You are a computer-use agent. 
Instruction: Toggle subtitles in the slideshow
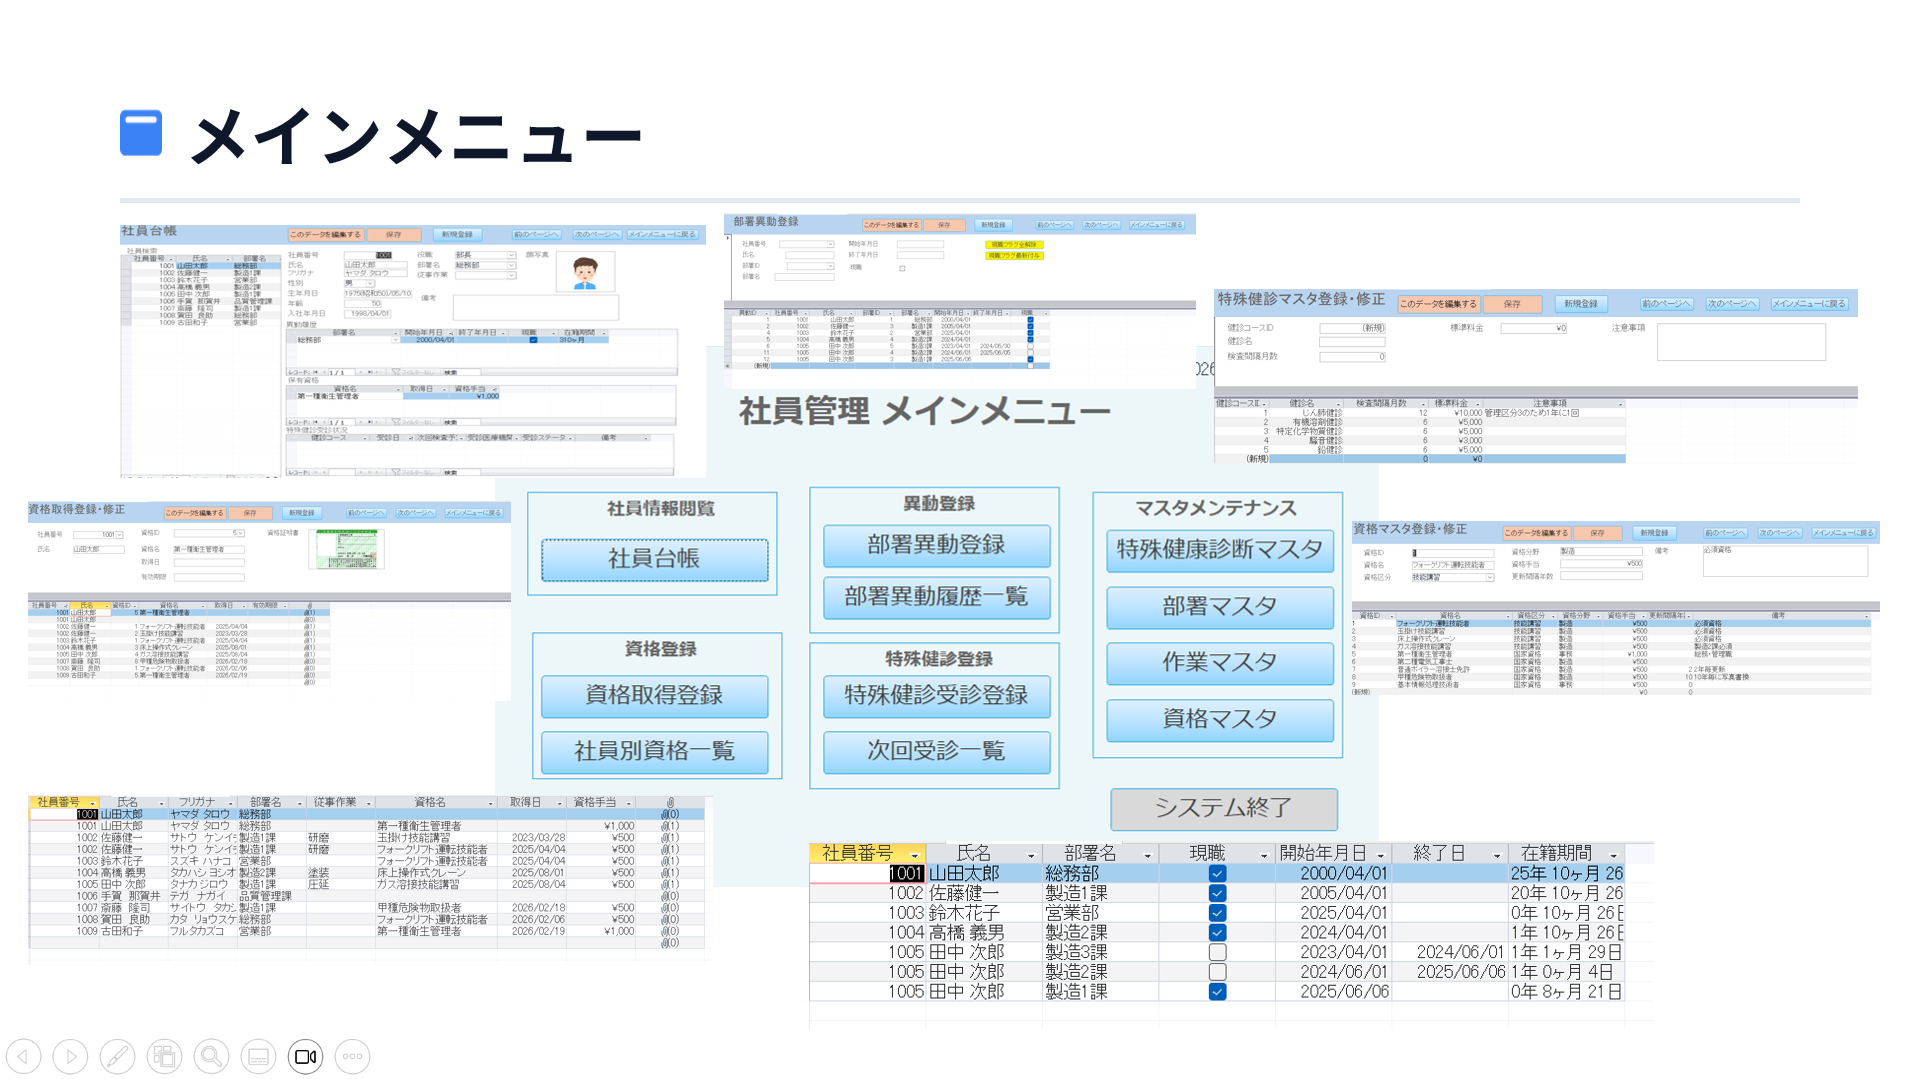point(258,1056)
